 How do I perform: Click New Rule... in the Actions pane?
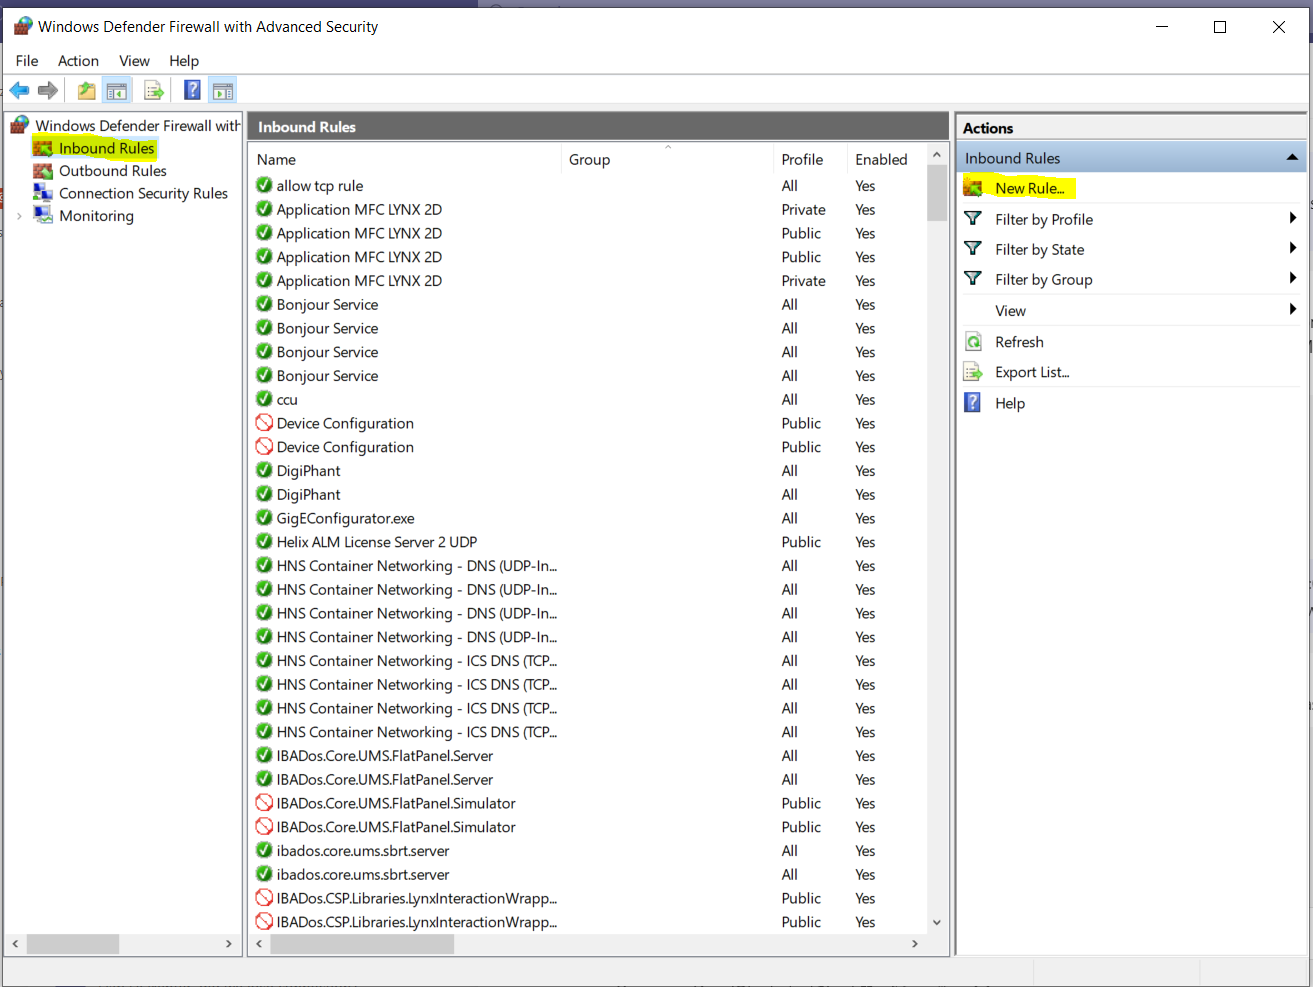[x=1030, y=188]
